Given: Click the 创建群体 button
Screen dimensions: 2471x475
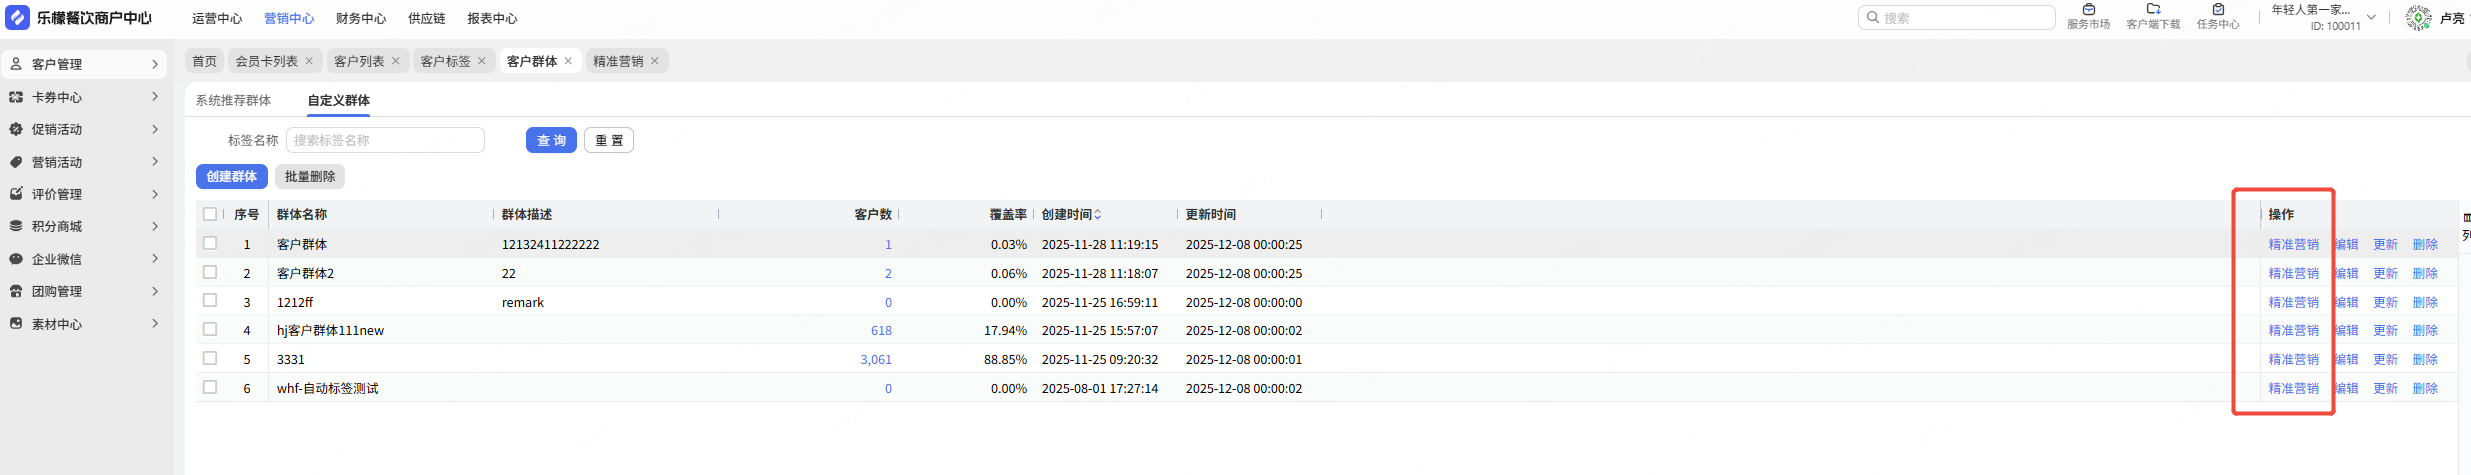Looking at the screenshot, I should pyautogui.click(x=231, y=176).
